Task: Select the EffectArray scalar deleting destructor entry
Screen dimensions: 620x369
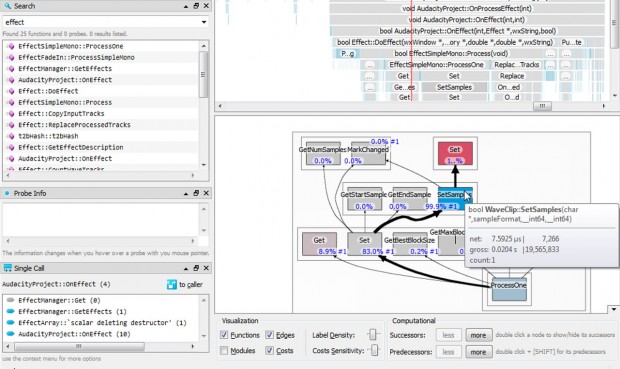Action: click(102, 323)
